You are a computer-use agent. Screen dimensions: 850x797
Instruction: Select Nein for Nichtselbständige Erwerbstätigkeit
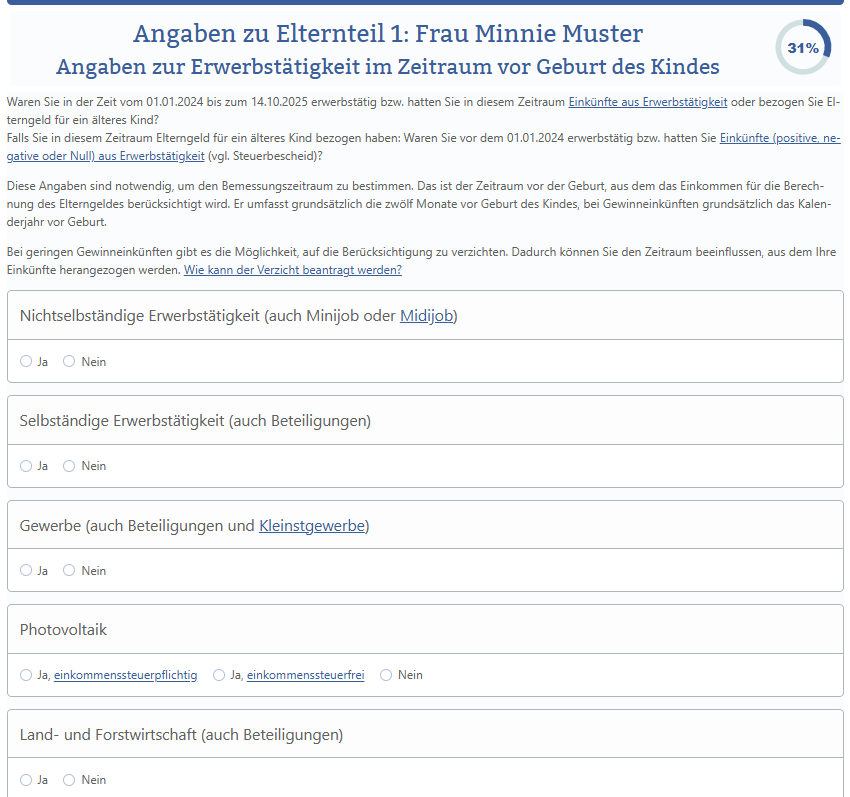pyautogui.click(x=69, y=361)
